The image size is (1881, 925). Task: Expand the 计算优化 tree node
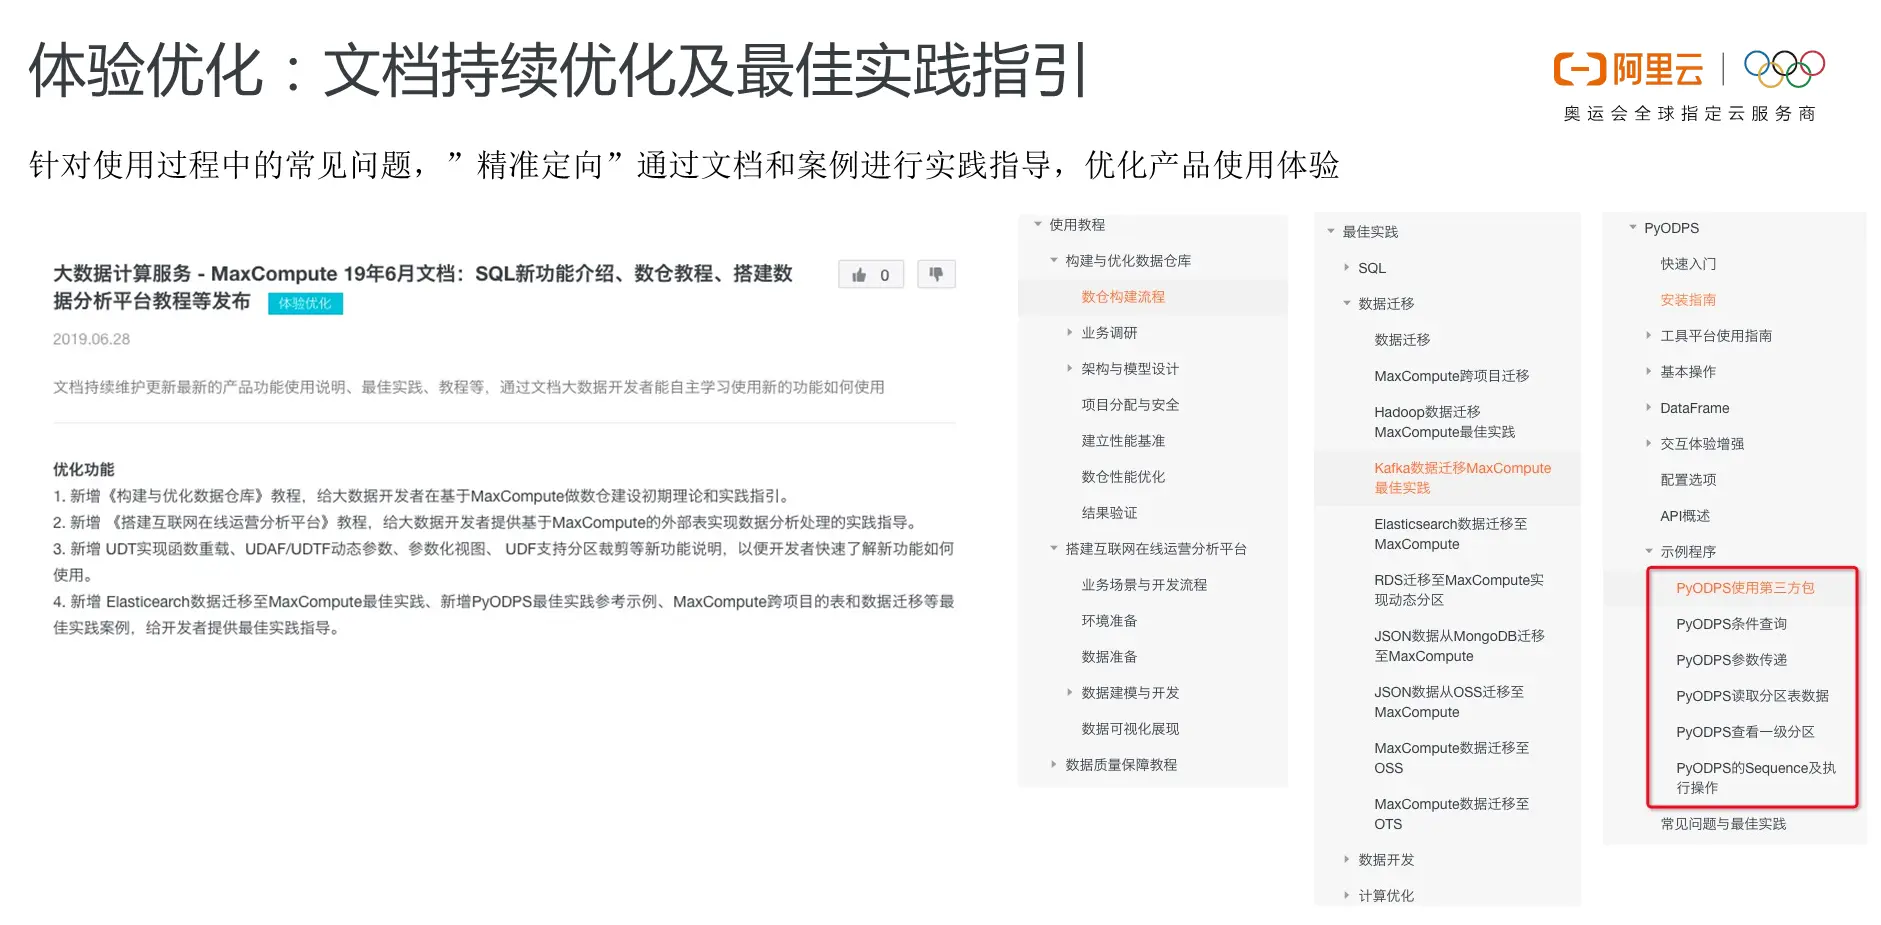click(x=1347, y=895)
